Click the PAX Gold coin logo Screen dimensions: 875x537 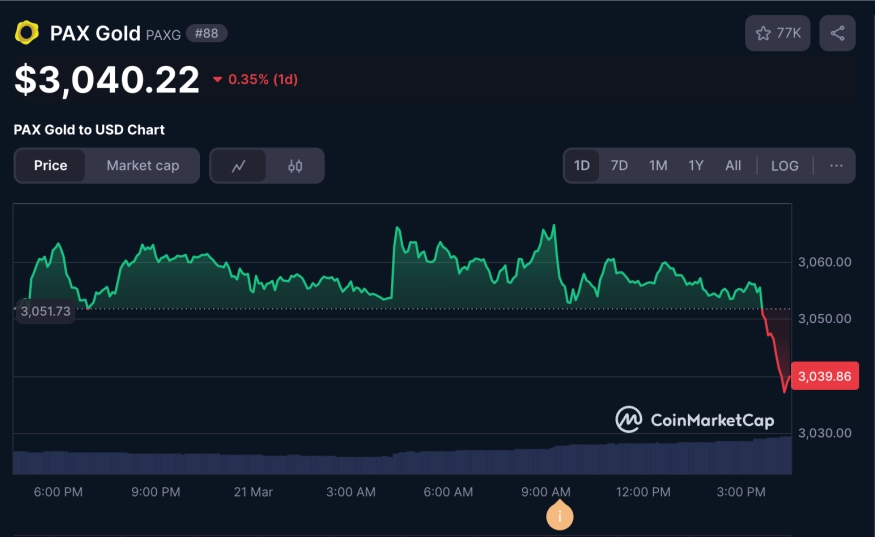[26, 33]
